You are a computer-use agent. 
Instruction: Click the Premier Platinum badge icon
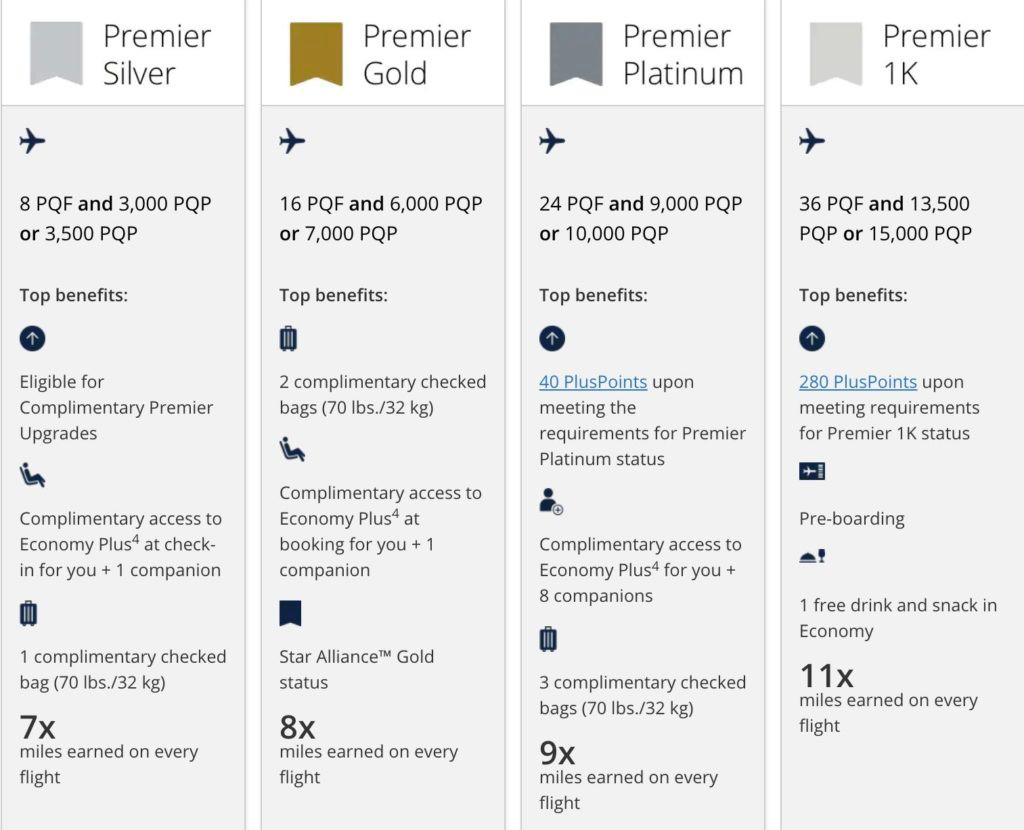tap(576, 53)
